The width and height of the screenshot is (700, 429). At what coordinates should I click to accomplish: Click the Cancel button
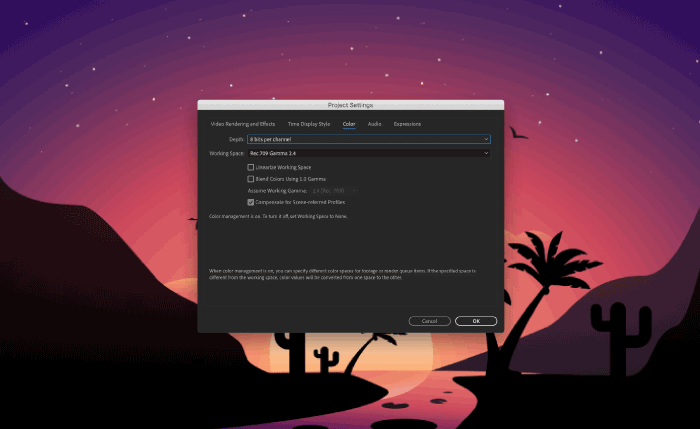coord(429,321)
